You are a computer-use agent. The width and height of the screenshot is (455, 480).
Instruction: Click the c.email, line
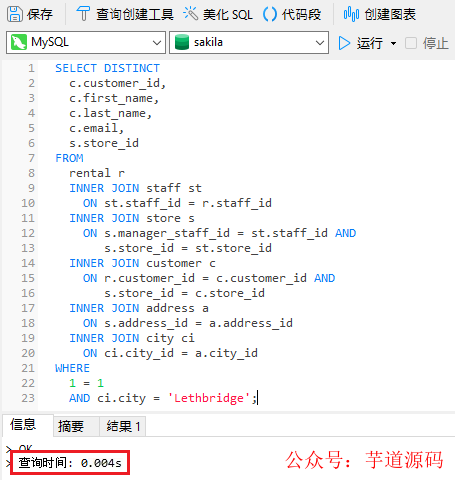(96, 128)
